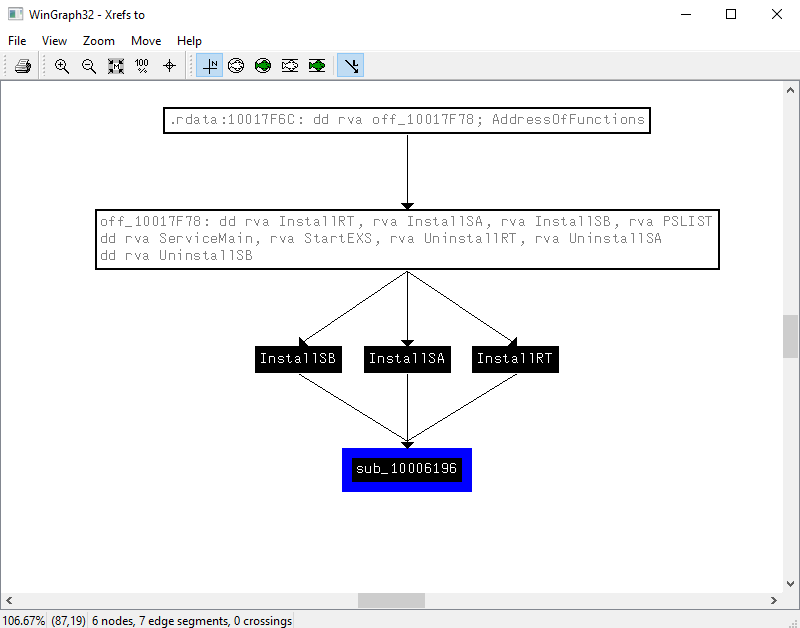
Task: Expand the View menu
Action: (55, 41)
